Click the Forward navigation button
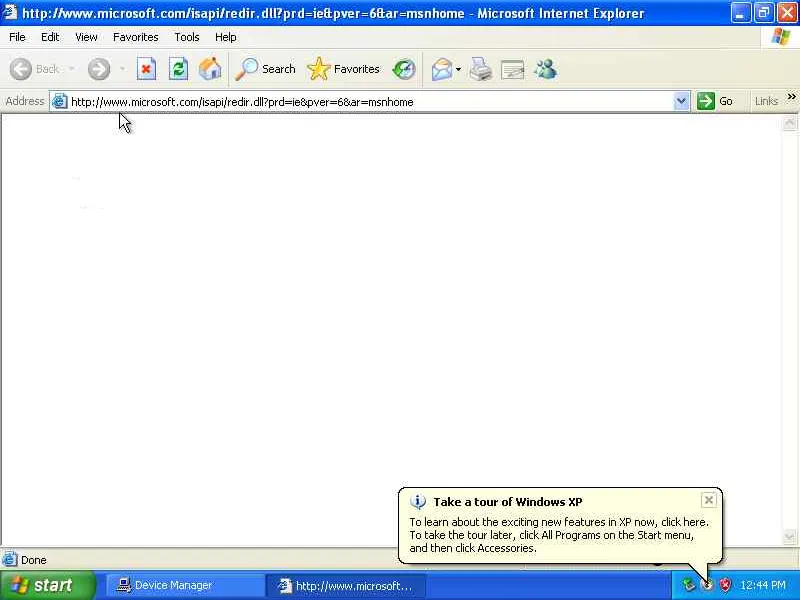 click(x=99, y=69)
